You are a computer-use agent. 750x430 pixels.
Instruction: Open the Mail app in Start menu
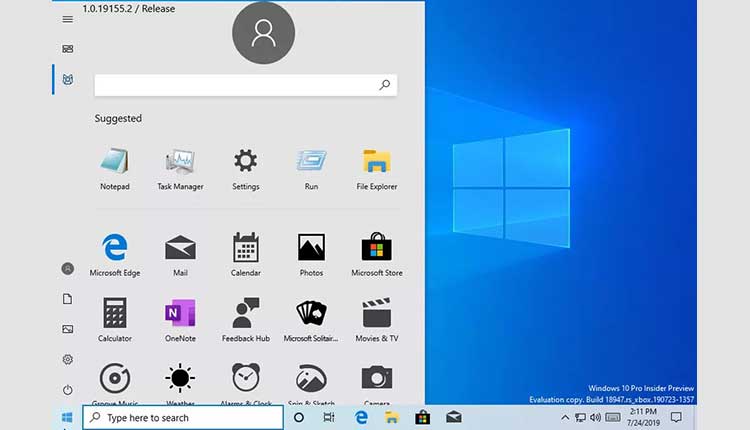180,254
